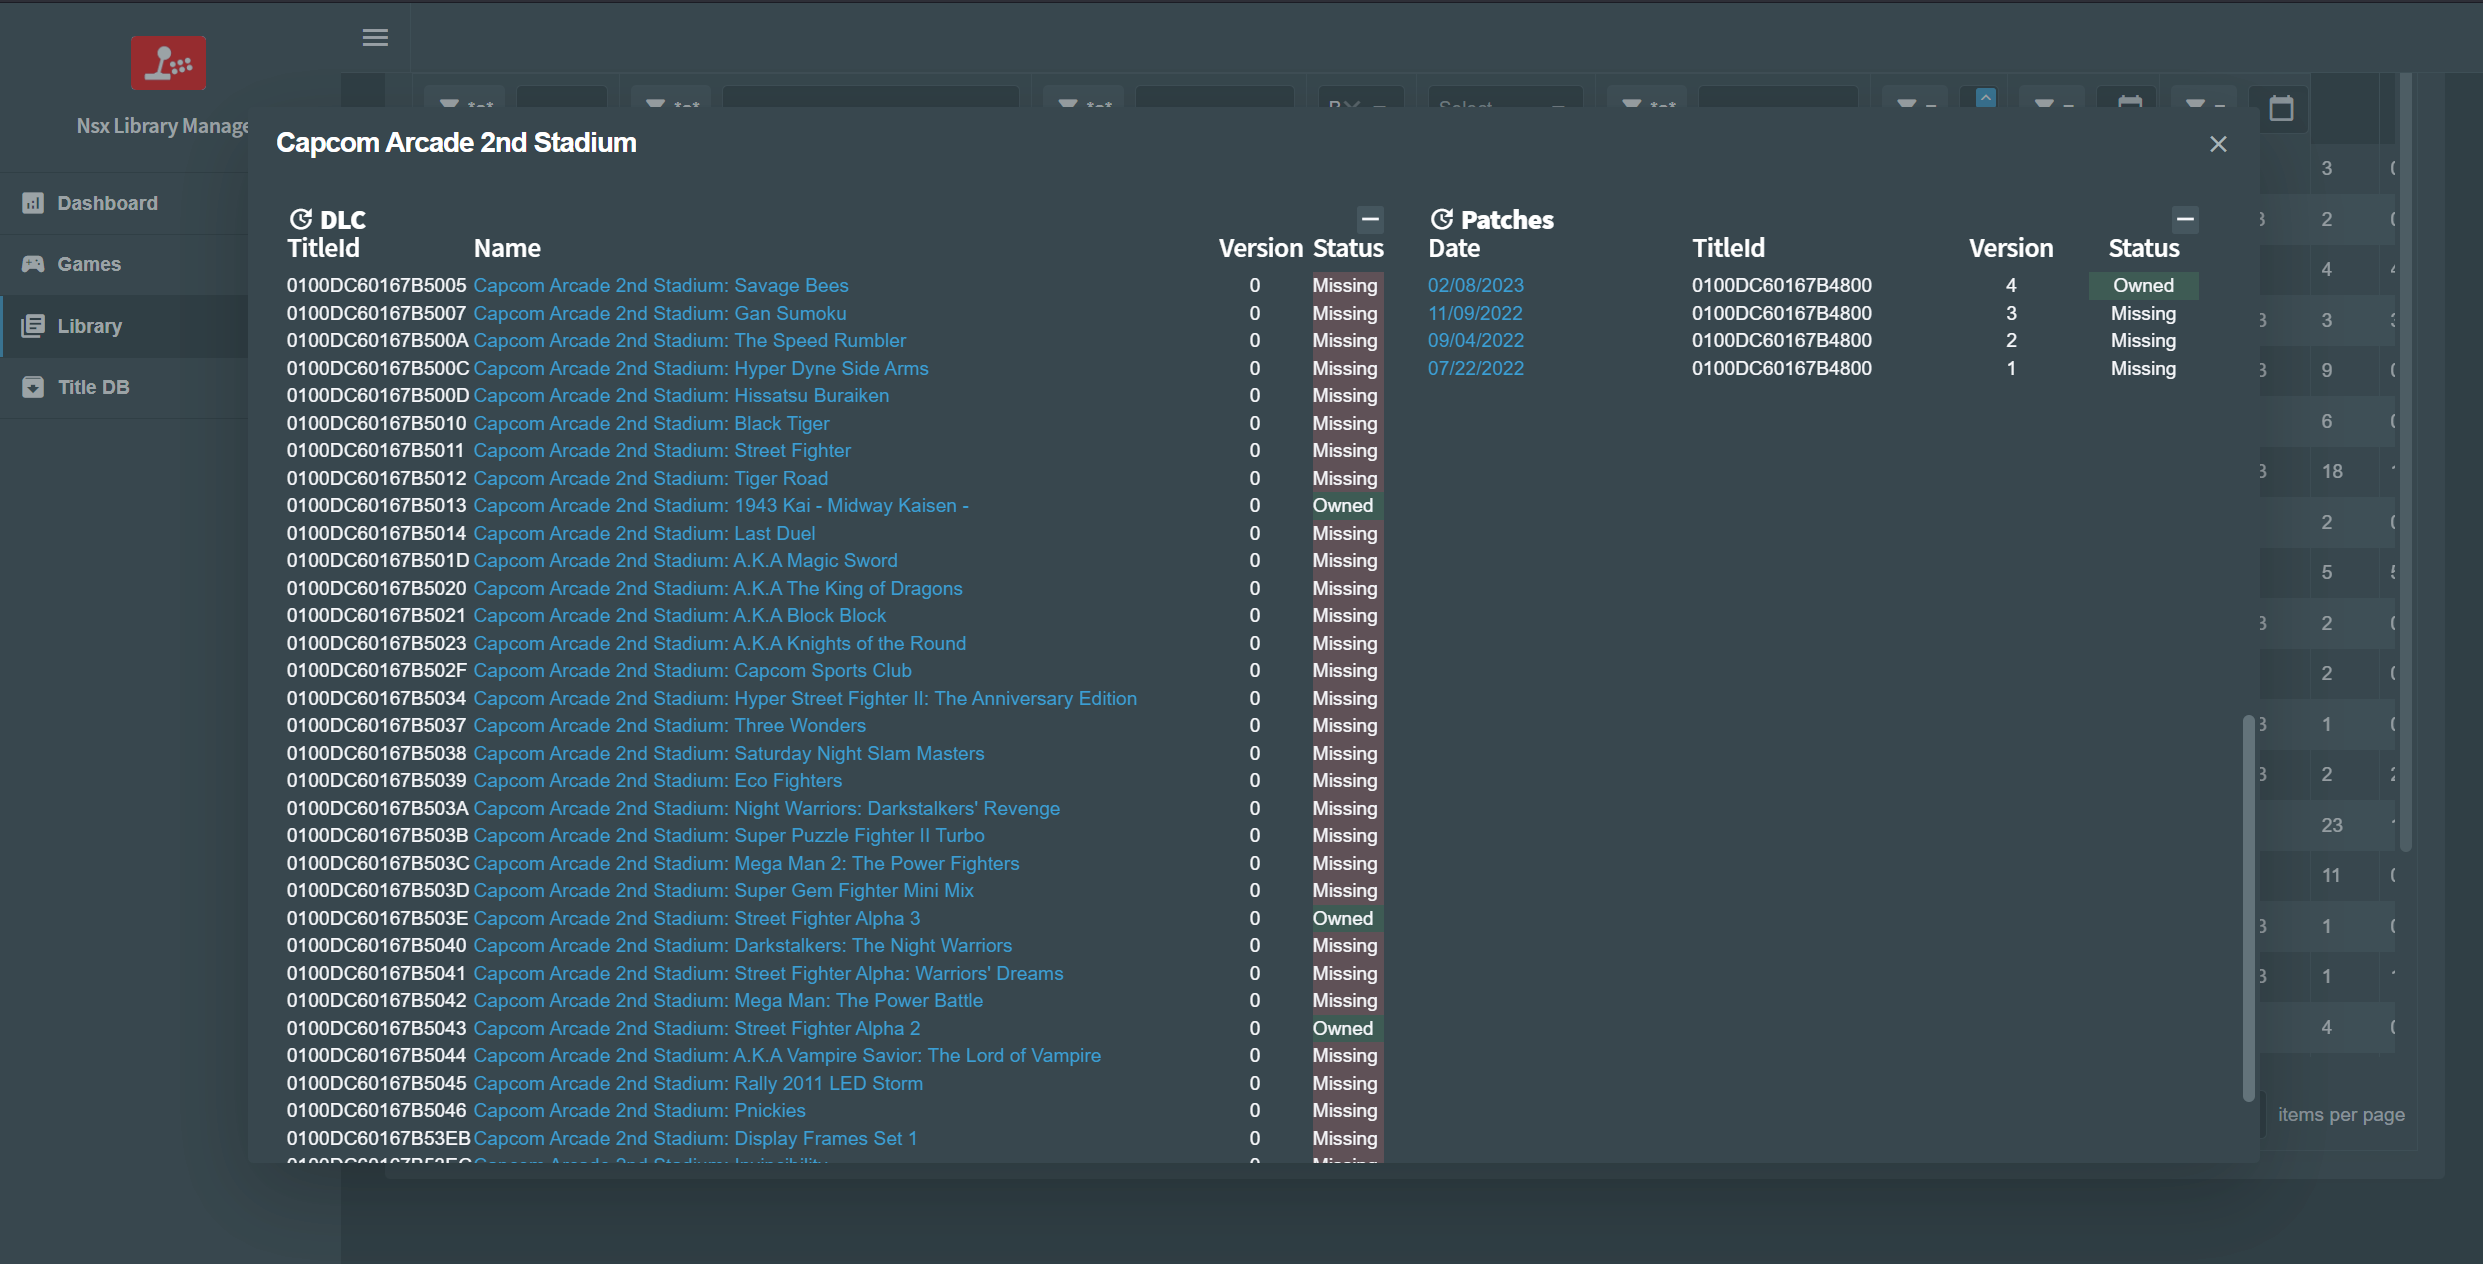Open the Street Fighter Alpha 2 link

[697, 1028]
